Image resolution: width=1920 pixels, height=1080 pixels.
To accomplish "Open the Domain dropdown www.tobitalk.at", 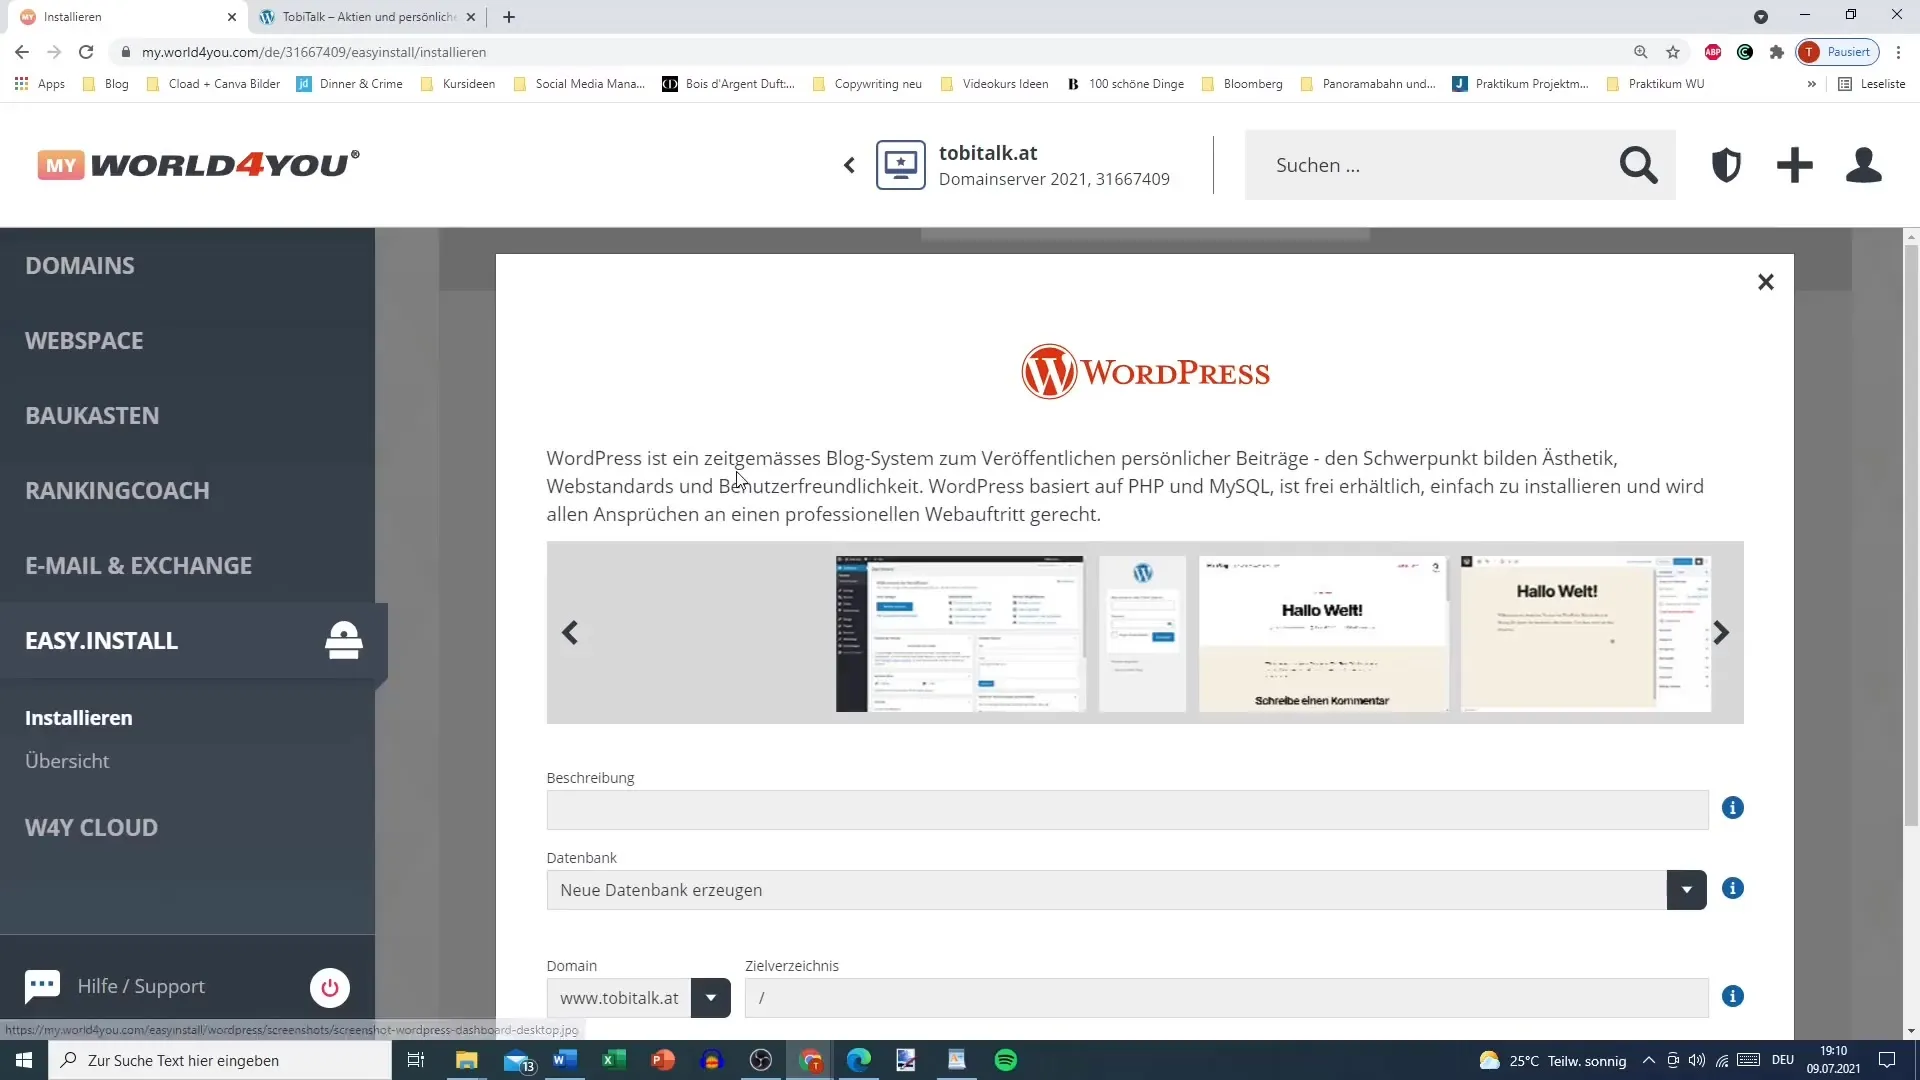I will (x=710, y=998).
